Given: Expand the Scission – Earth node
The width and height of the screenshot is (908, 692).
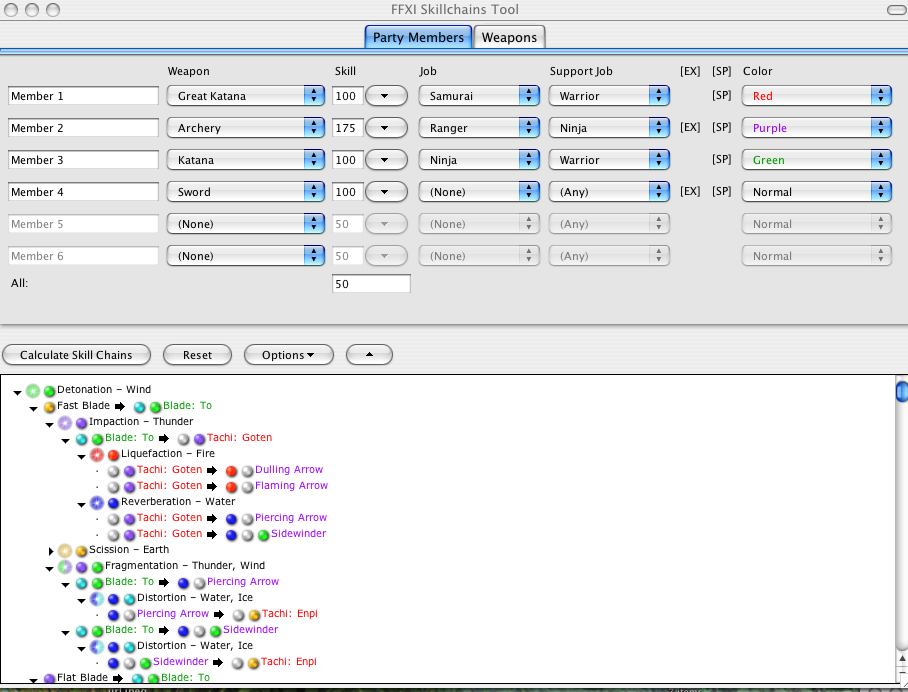Looking at the screenshot, I should pos(51,551).
